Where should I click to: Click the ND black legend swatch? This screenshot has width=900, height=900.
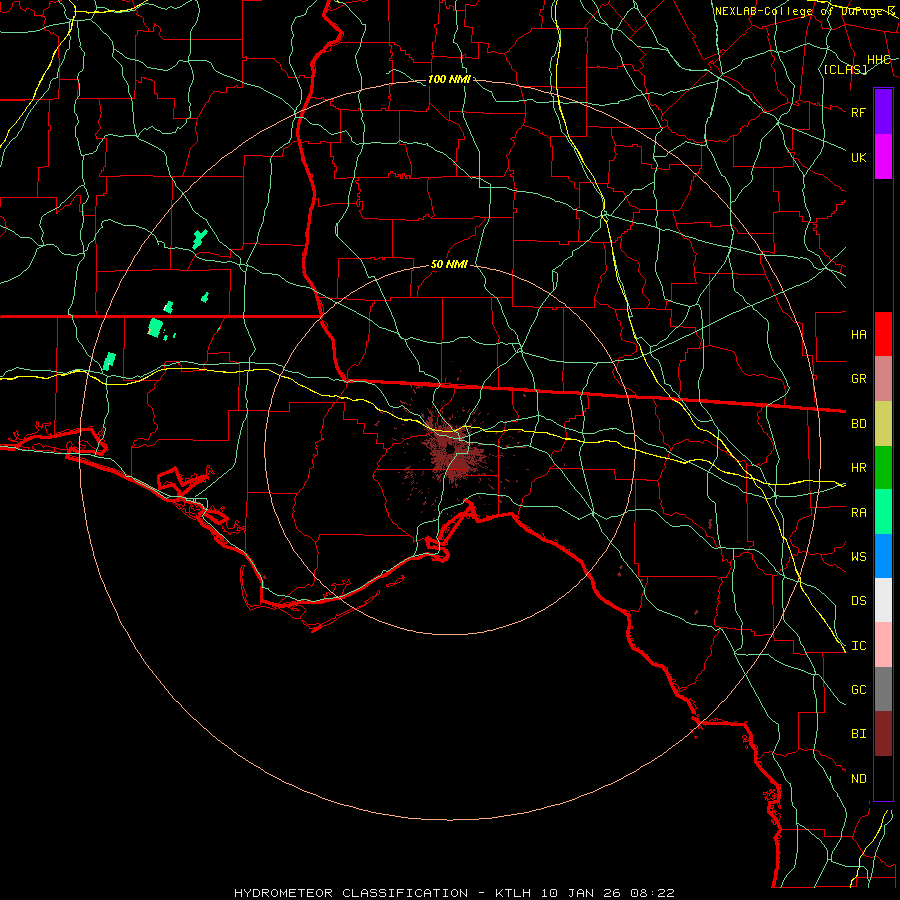coord(883,778)
